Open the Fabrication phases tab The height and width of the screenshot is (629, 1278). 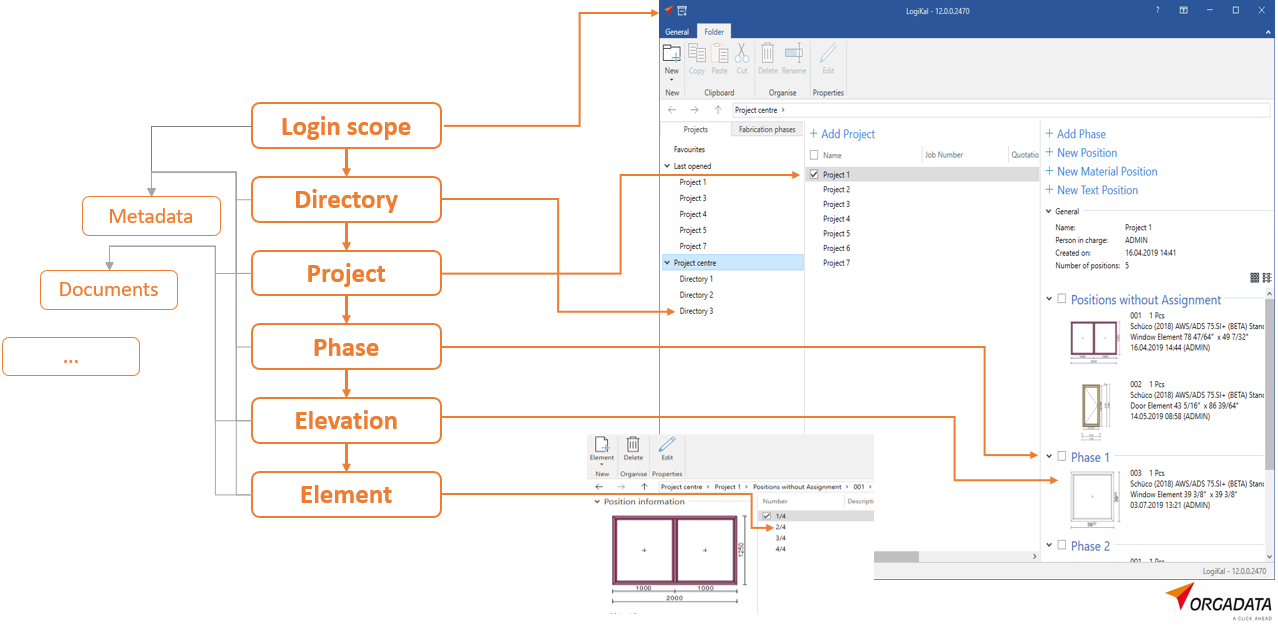767,130
